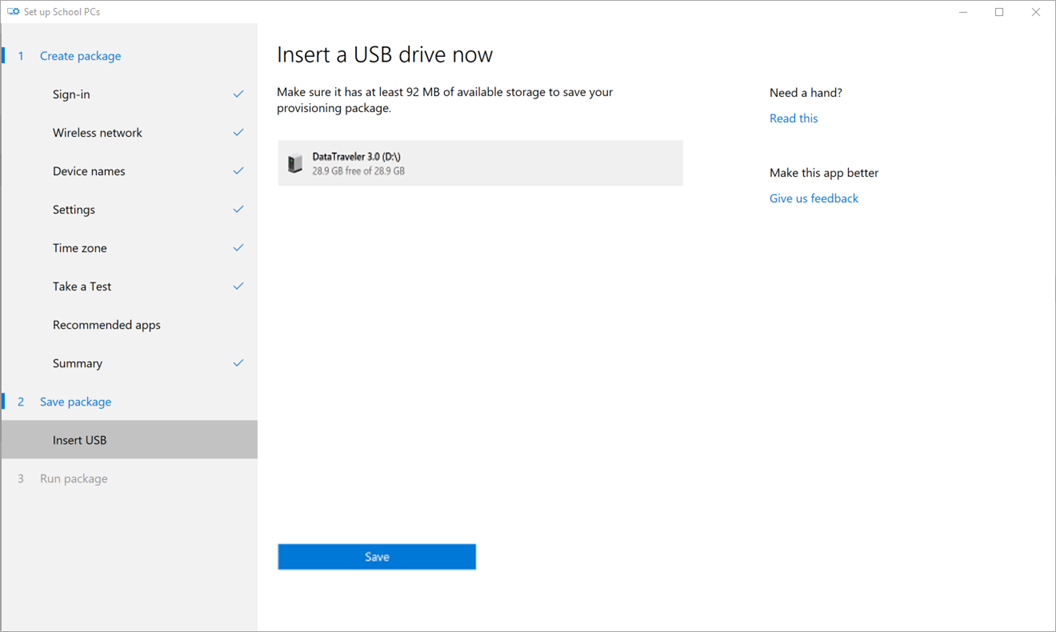Maximize the Set up School PCs window
Image resolution: width=1056 pixels, height=632 pixels.
click(999, 12)
